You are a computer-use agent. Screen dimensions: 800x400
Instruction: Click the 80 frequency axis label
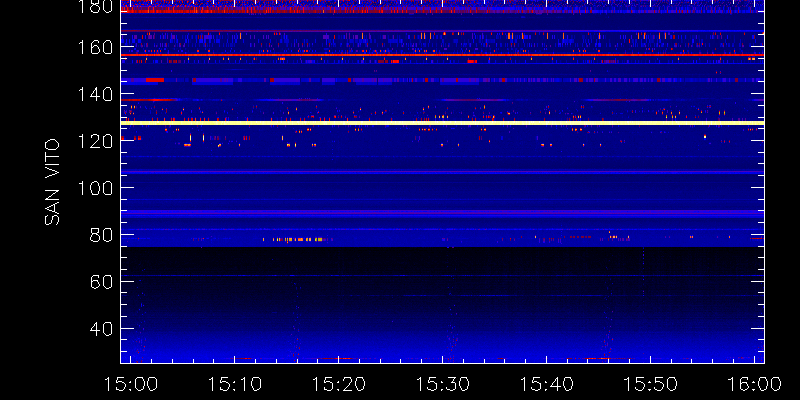[101, 235]
